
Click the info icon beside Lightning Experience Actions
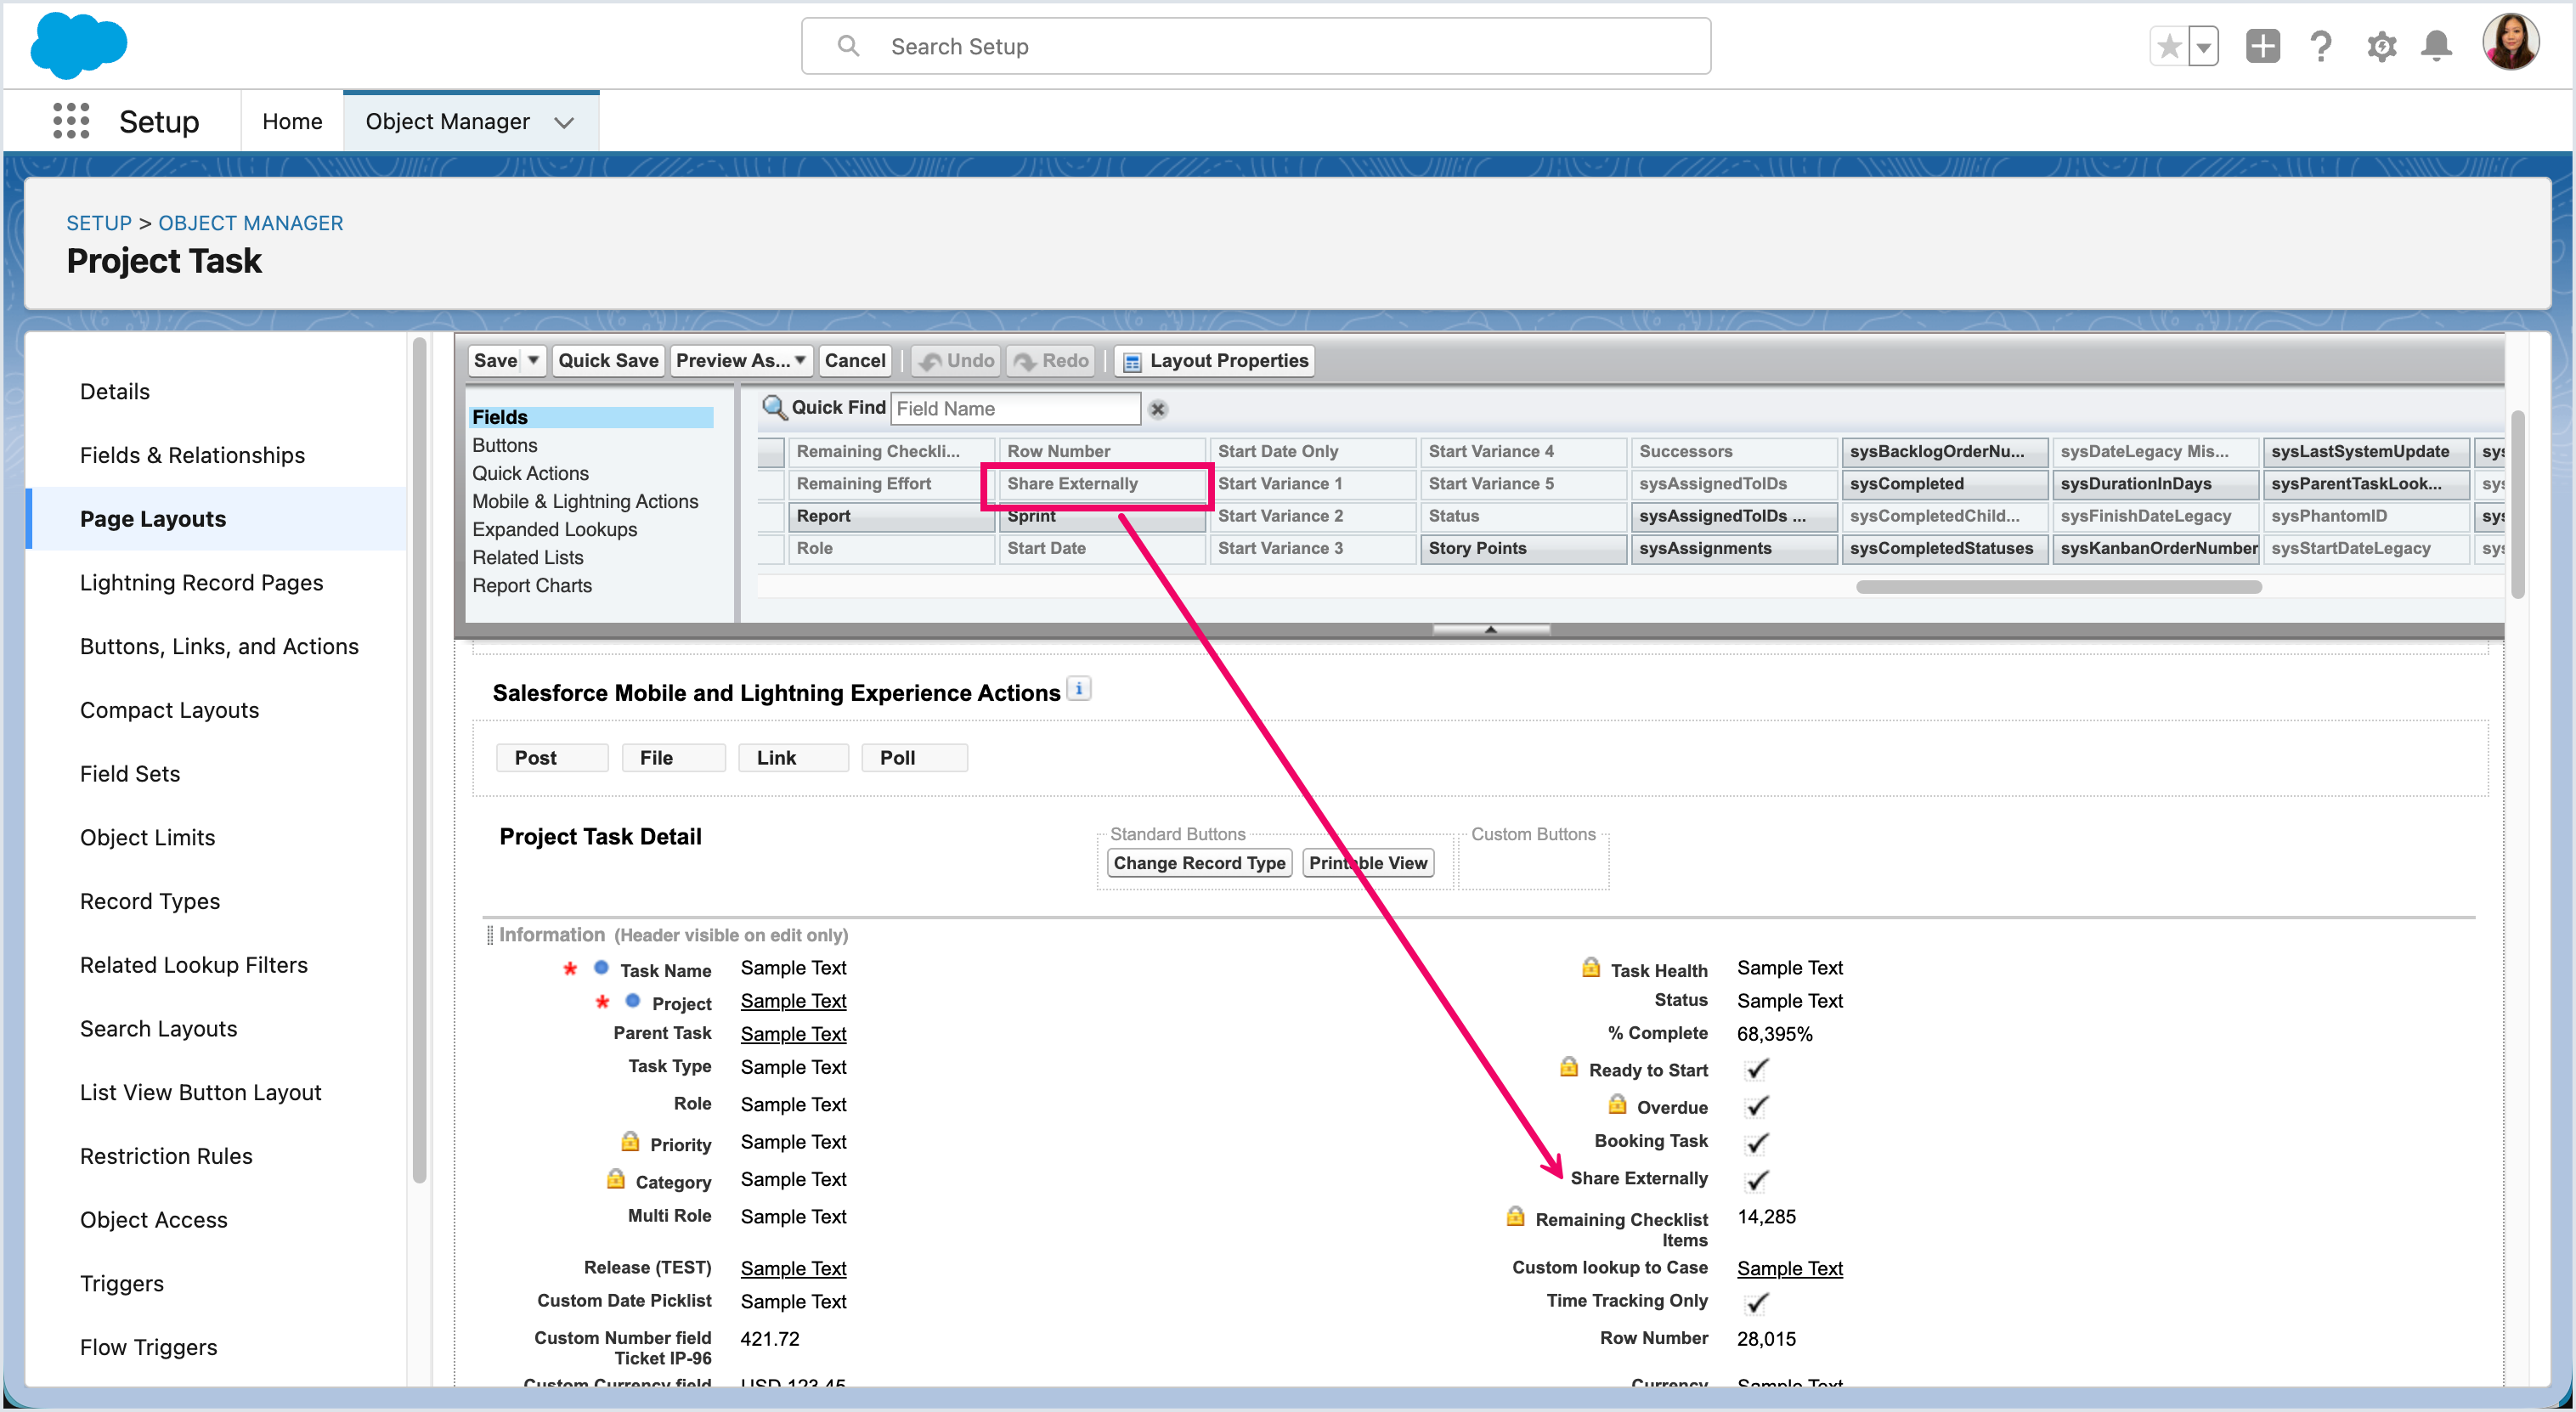point(1079,689)
